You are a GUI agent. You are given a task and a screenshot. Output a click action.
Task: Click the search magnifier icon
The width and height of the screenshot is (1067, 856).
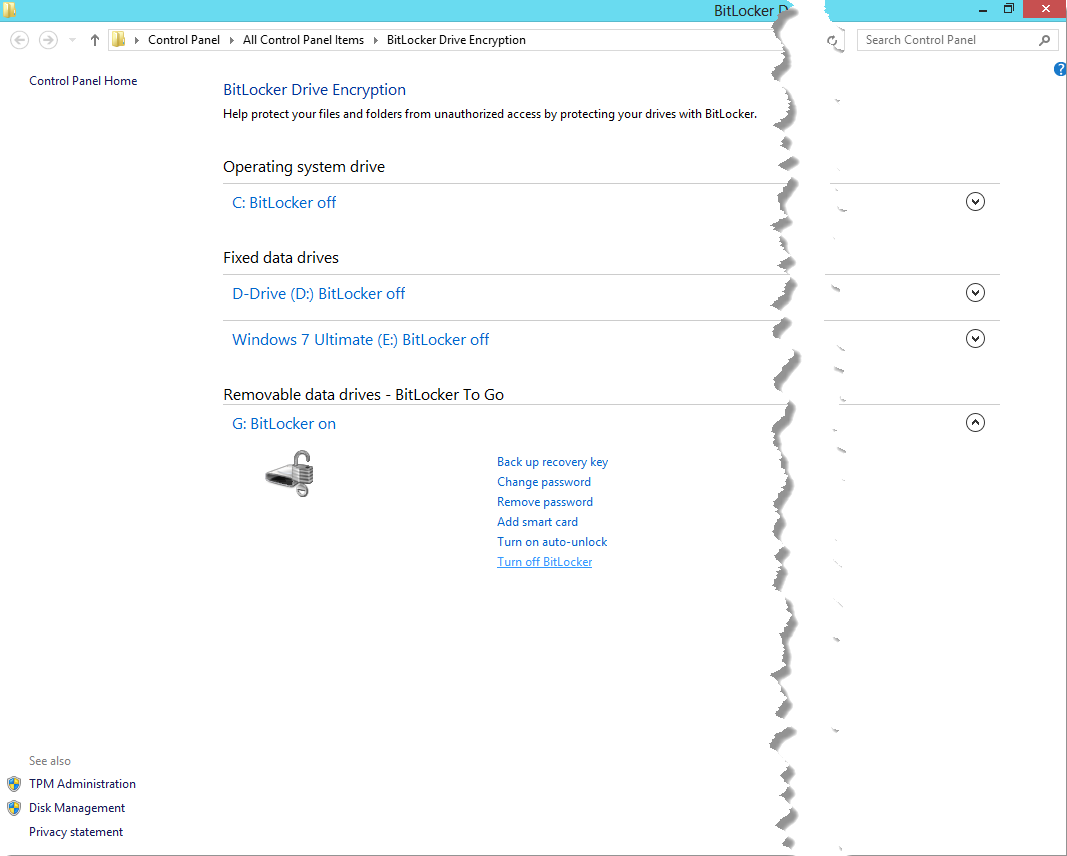[x=1045, y=40]
